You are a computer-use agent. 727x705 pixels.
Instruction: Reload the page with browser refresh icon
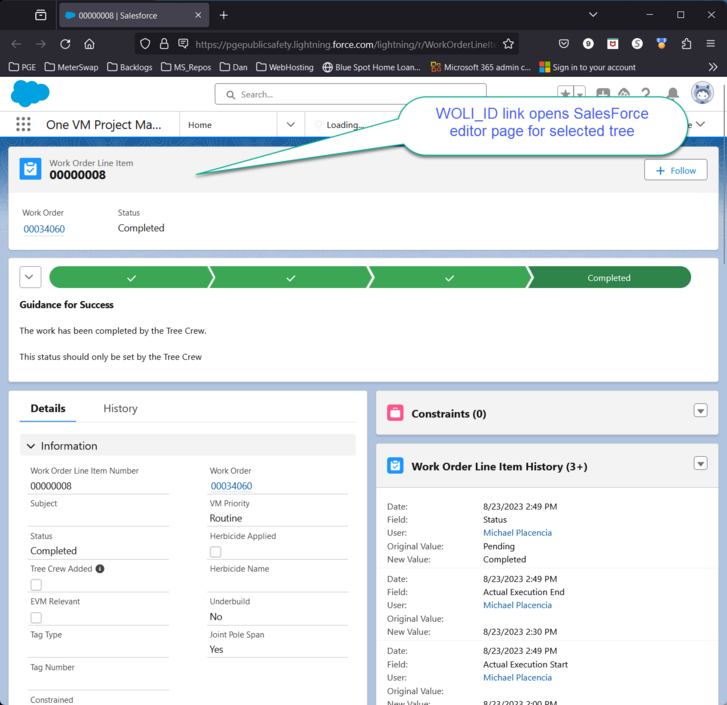click(x=65, y=44)
